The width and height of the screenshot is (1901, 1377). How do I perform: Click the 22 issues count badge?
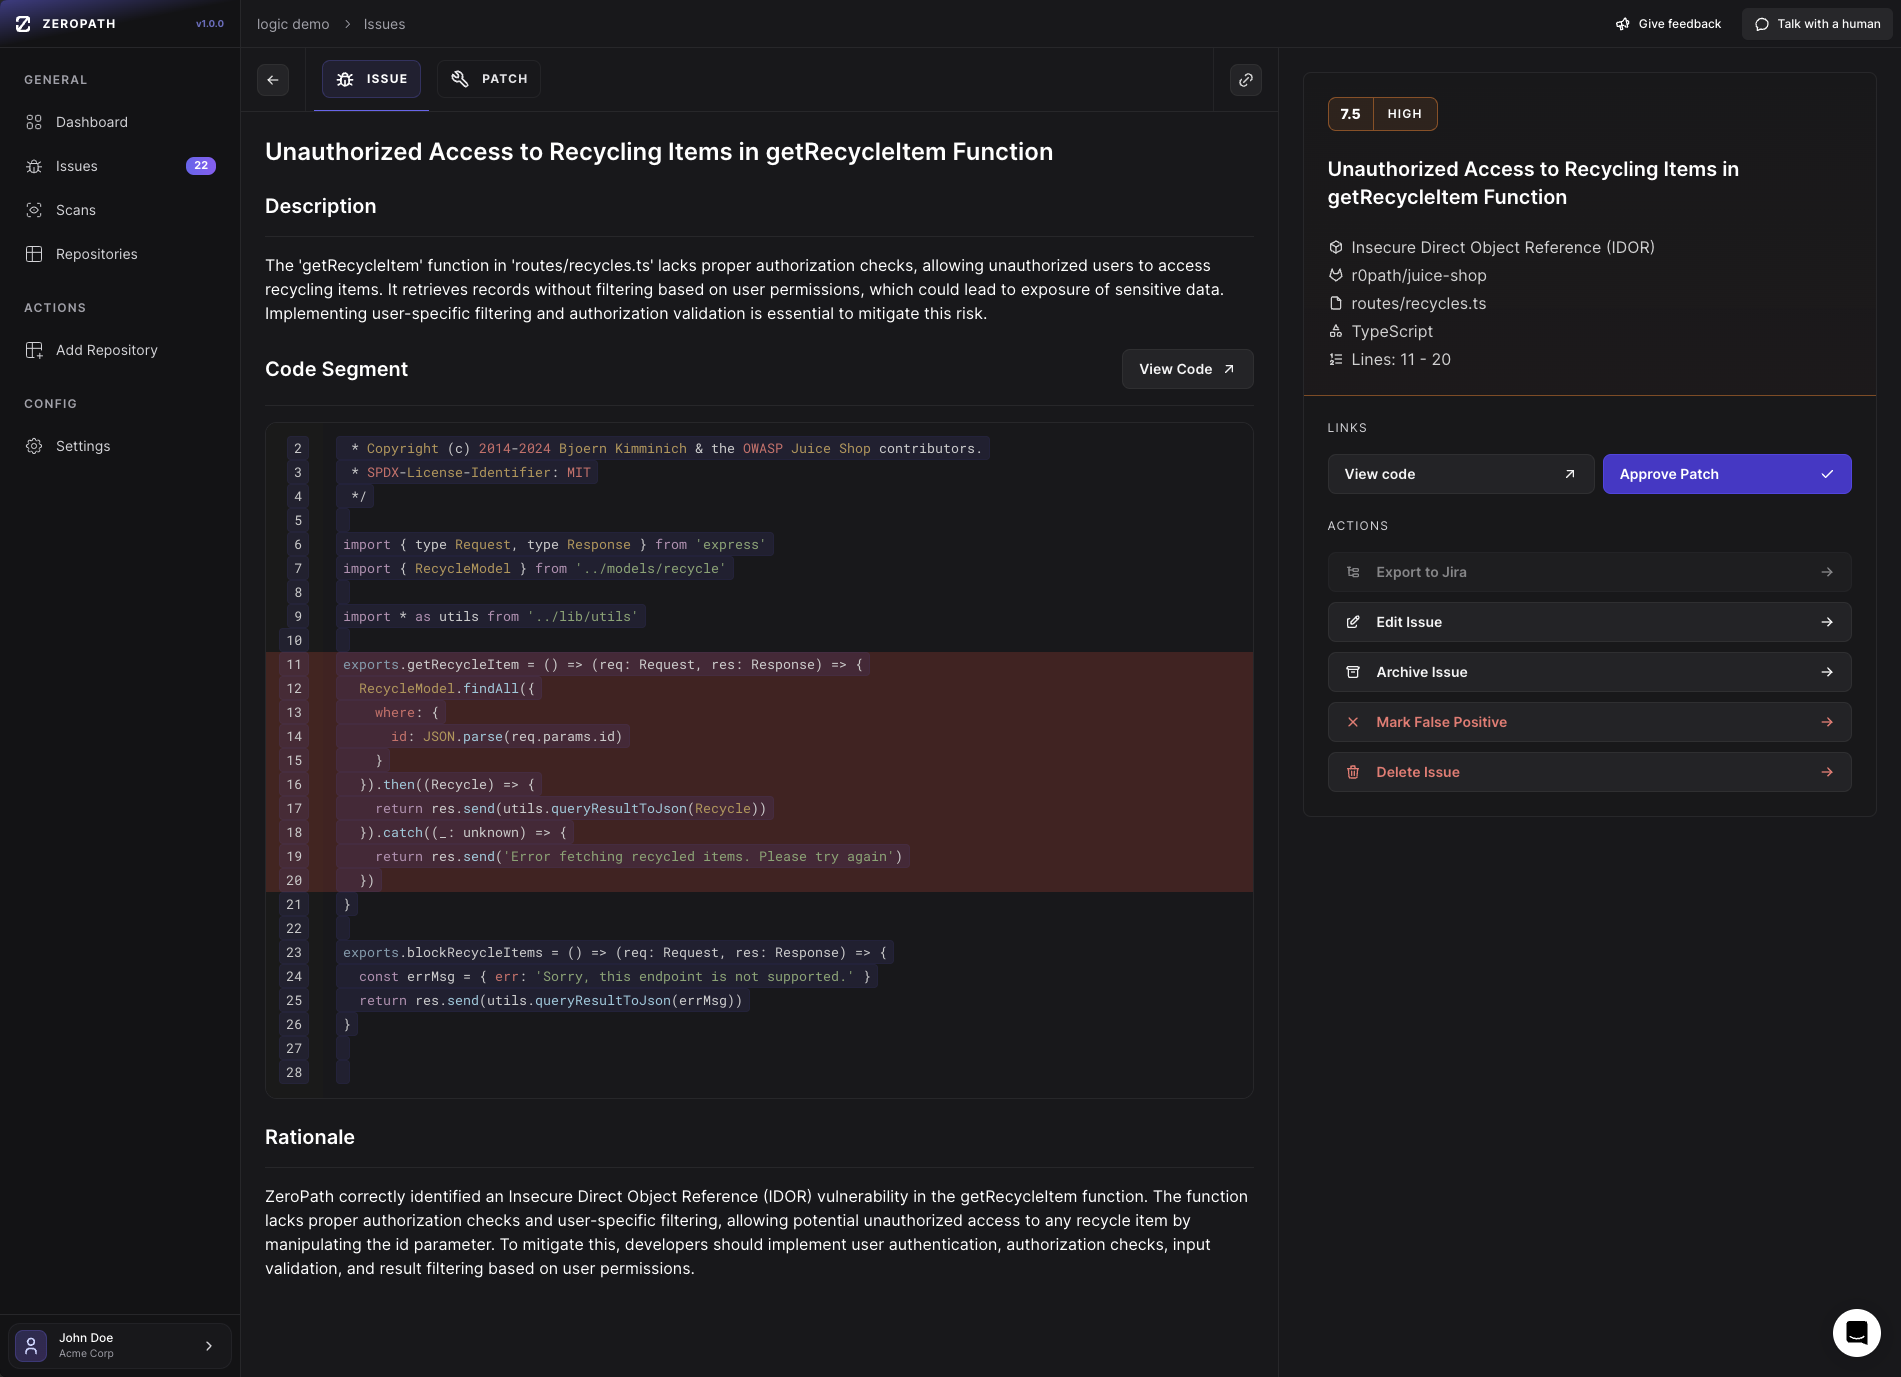point(201,166)
